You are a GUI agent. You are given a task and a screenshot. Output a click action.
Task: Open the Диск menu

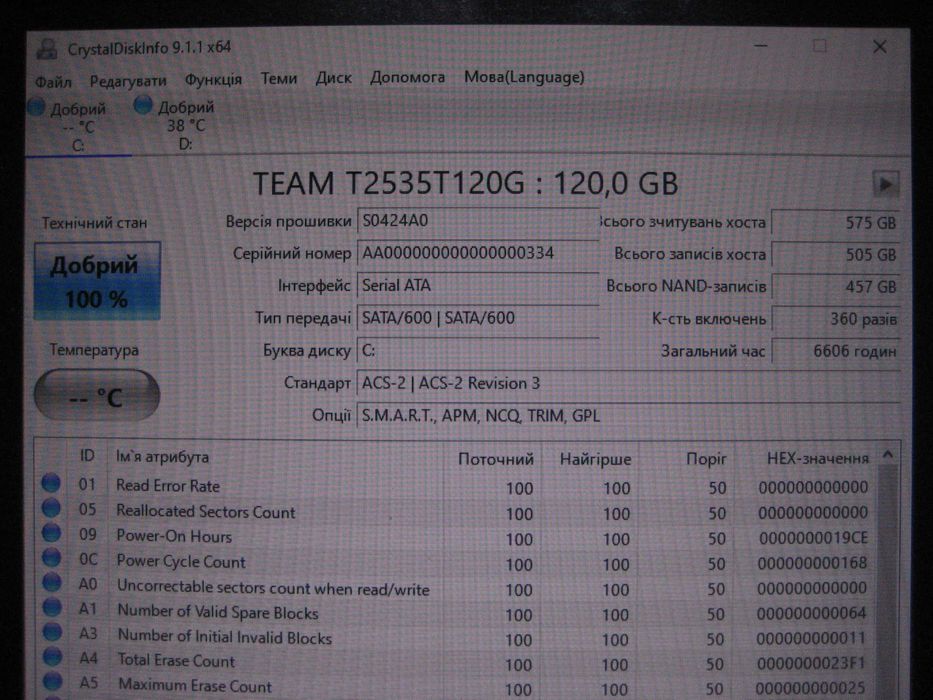[333, 77]
